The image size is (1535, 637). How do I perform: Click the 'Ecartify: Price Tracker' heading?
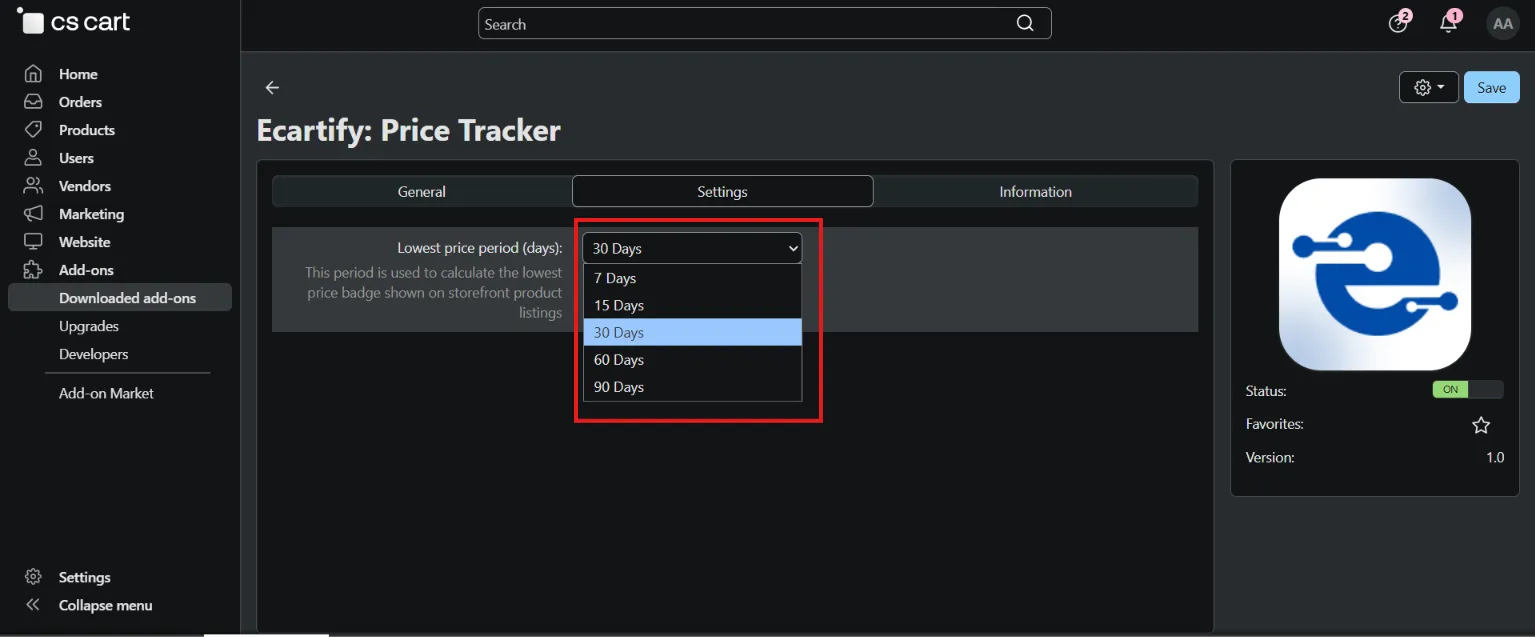(x=409, y=130)
